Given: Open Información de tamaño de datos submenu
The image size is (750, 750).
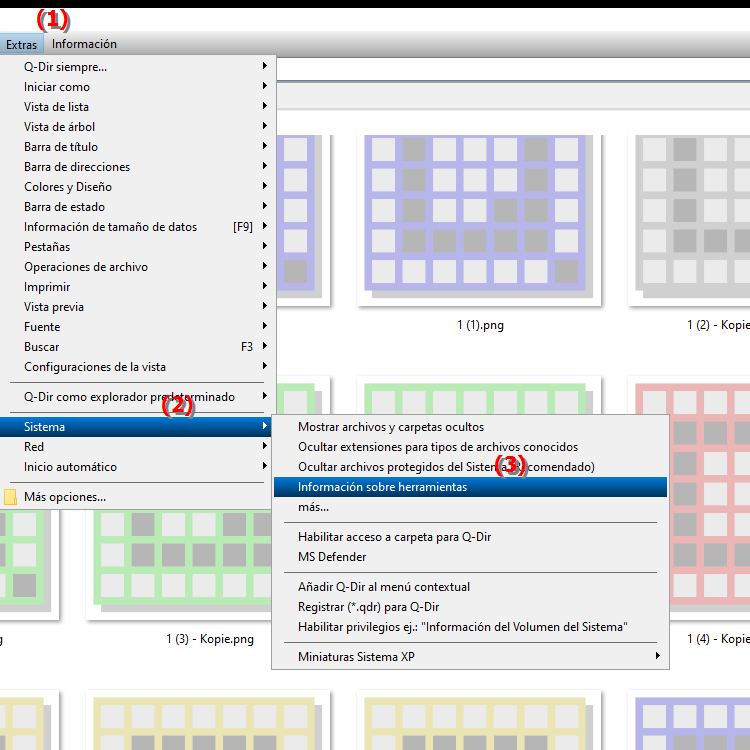Looking at the screenshot, I should pyautogui.click(x=138, y=227).
